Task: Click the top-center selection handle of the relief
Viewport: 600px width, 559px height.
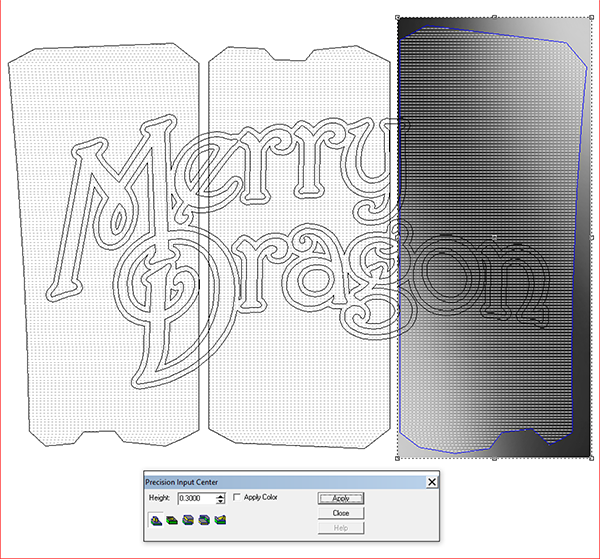Action: 494,17
